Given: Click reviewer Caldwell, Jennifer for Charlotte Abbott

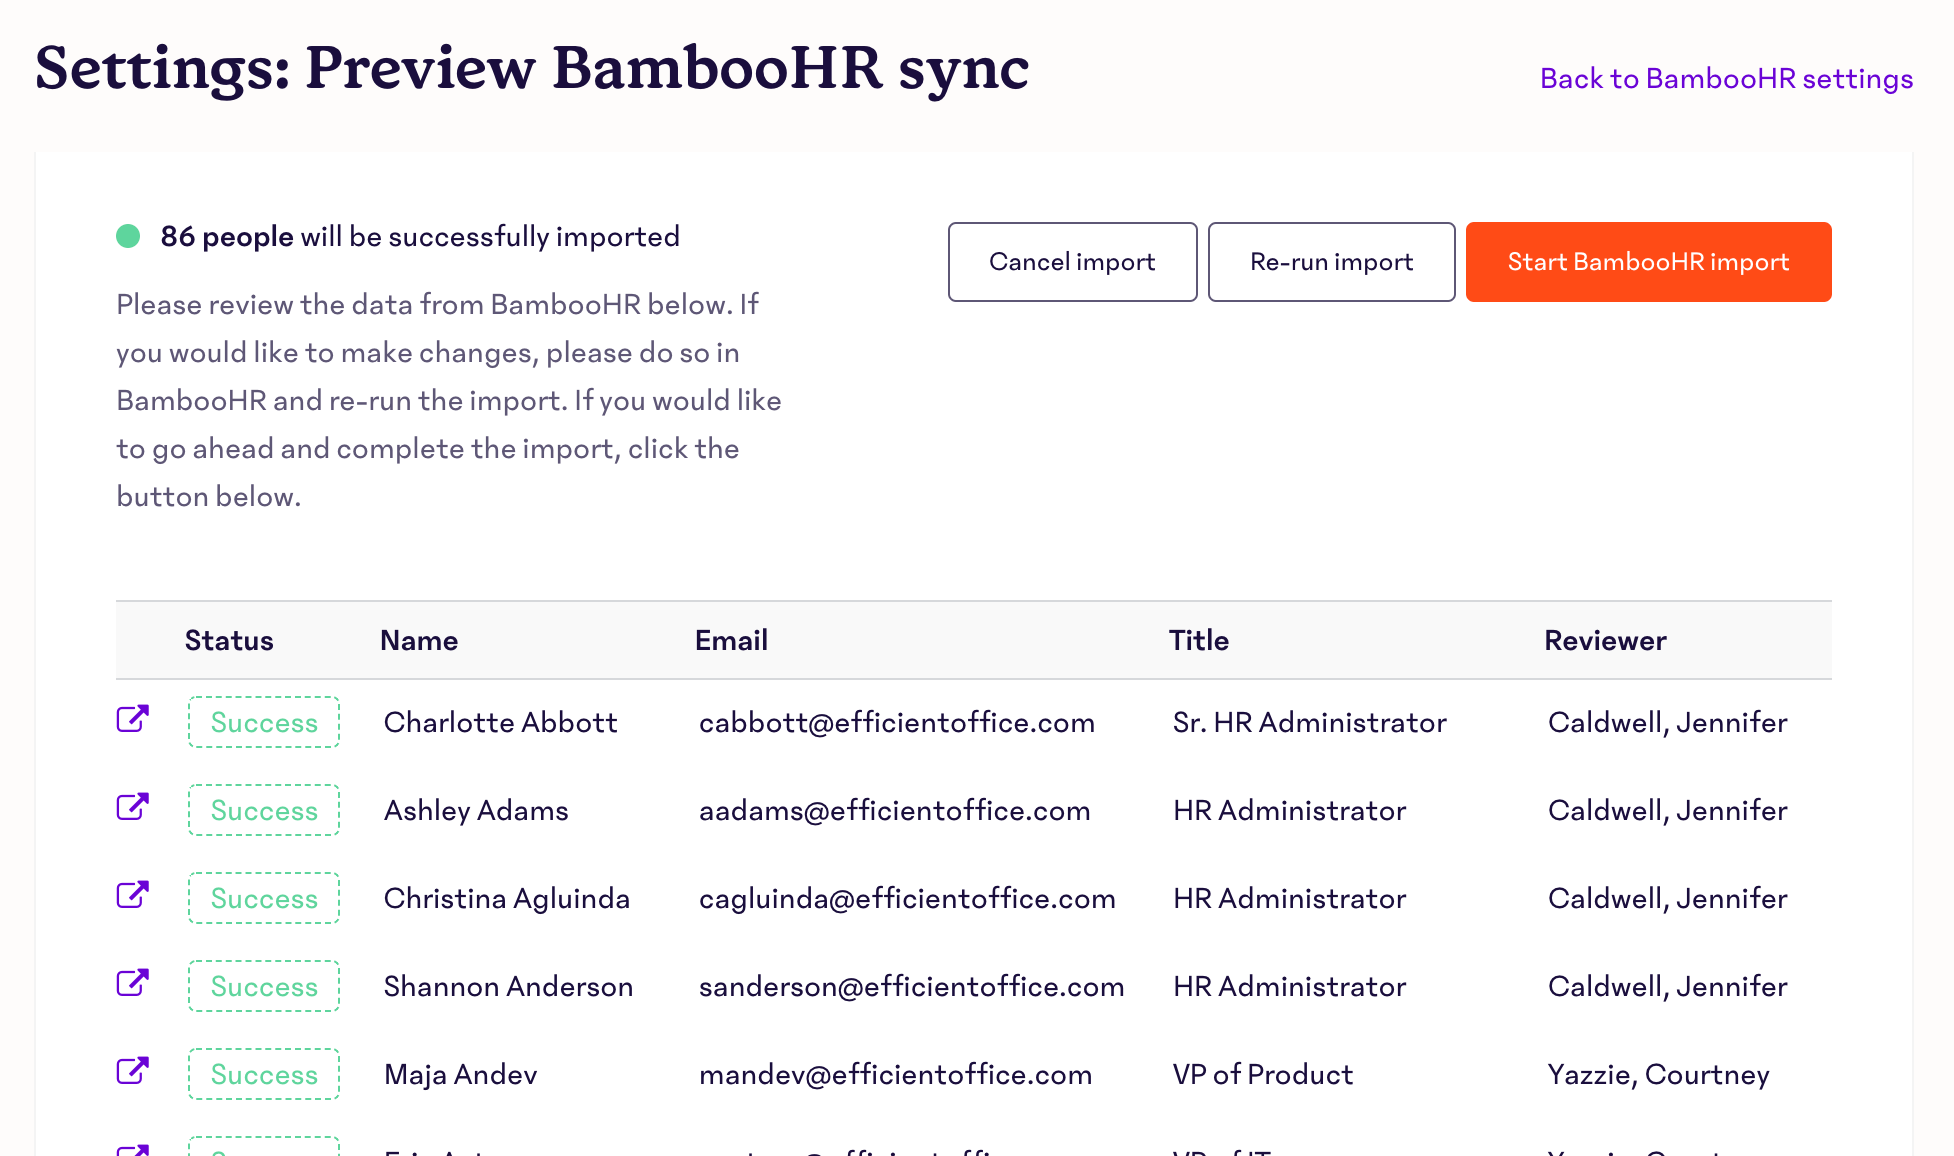Looking at the screenshot, I should tap(1667, 722).
